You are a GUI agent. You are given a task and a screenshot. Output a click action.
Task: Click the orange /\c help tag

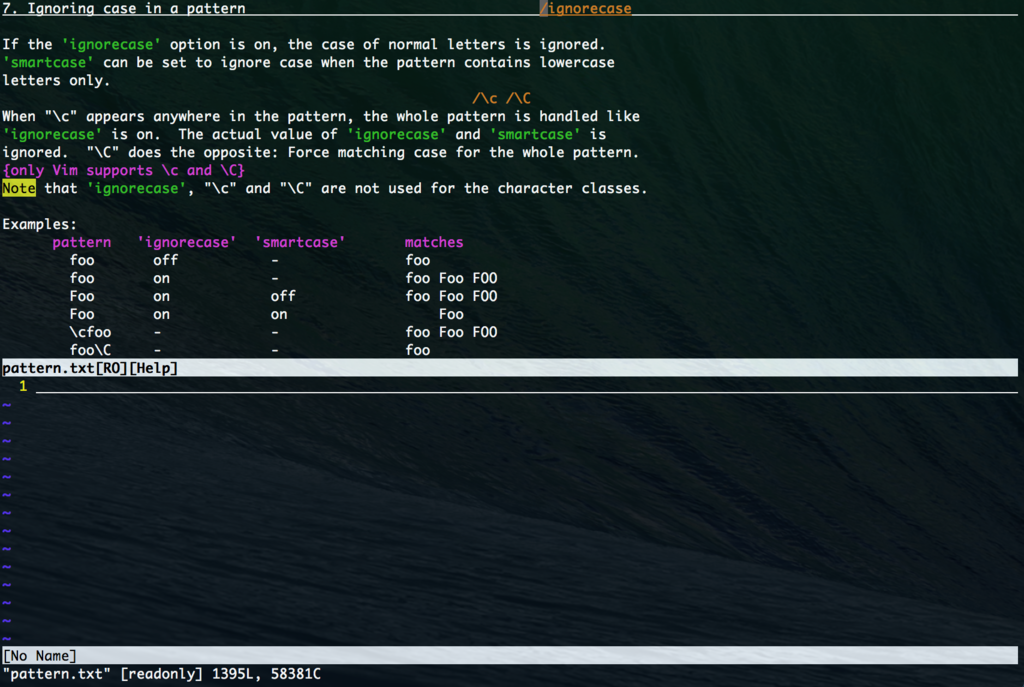point(485,99)
